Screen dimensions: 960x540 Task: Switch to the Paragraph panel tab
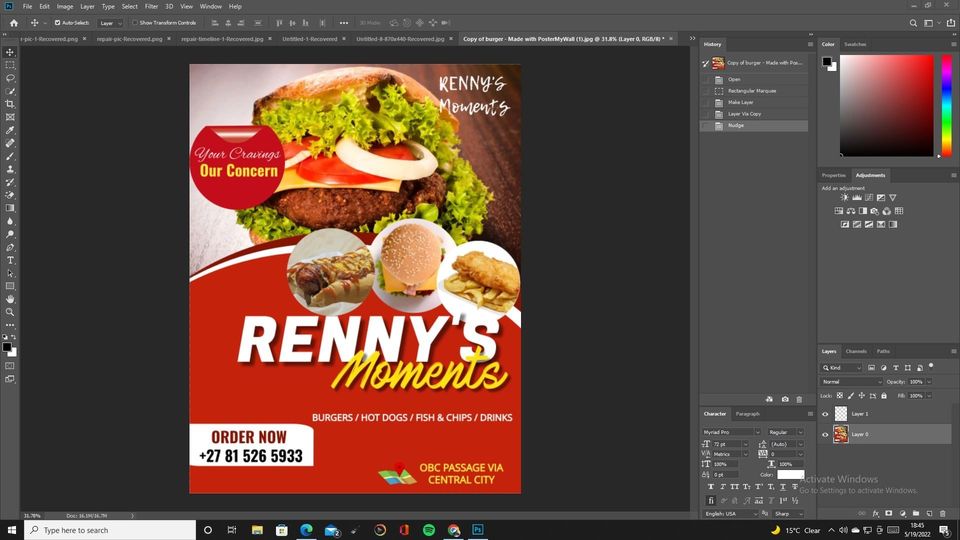point(747,413)
